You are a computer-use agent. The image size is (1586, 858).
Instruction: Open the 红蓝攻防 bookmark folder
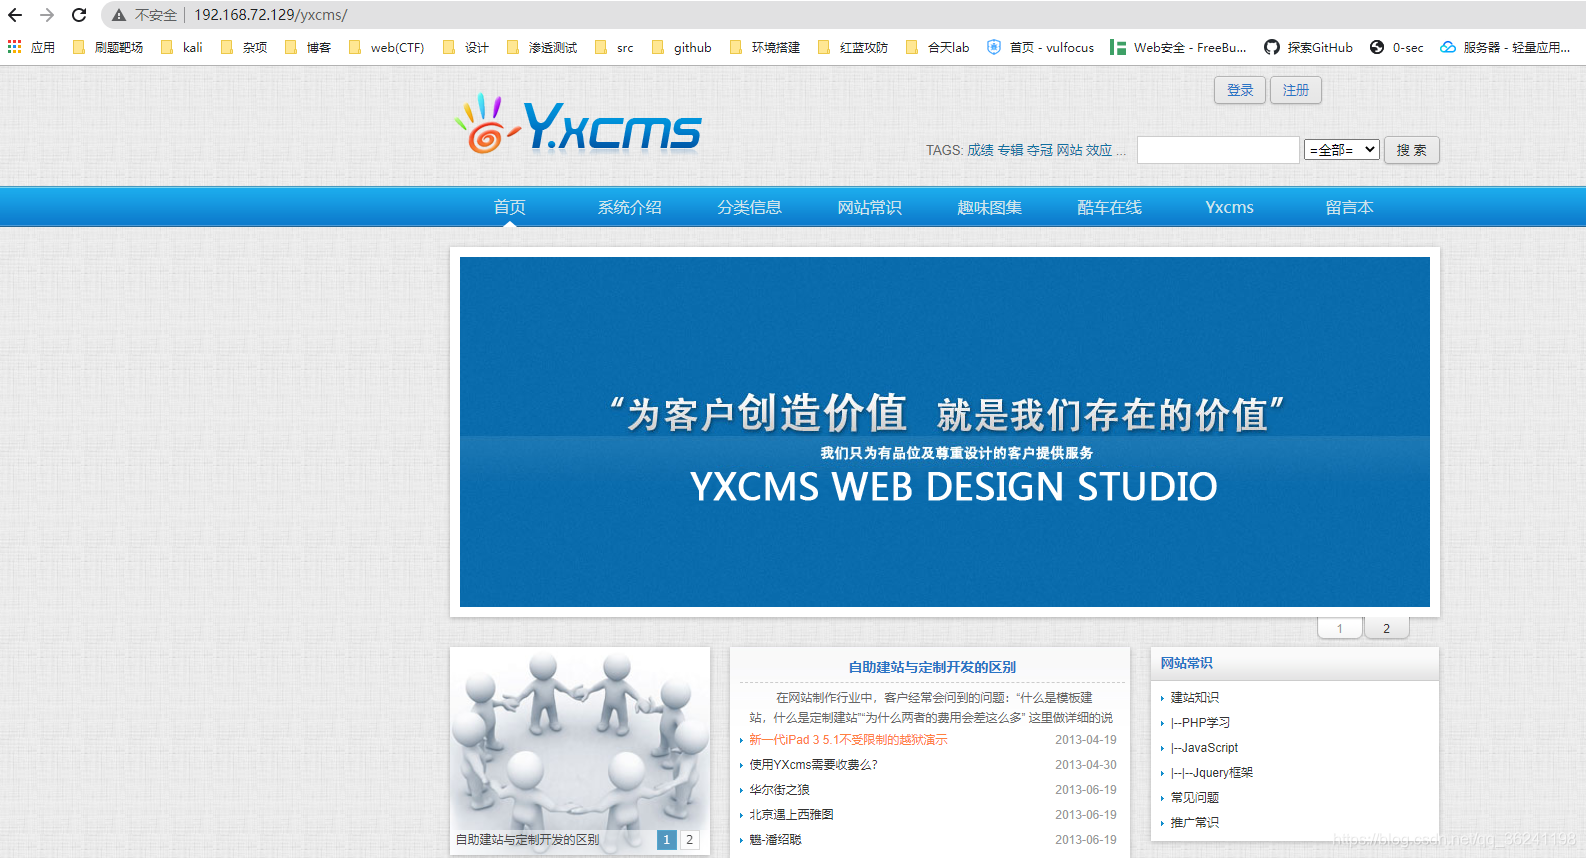[853, 47]
